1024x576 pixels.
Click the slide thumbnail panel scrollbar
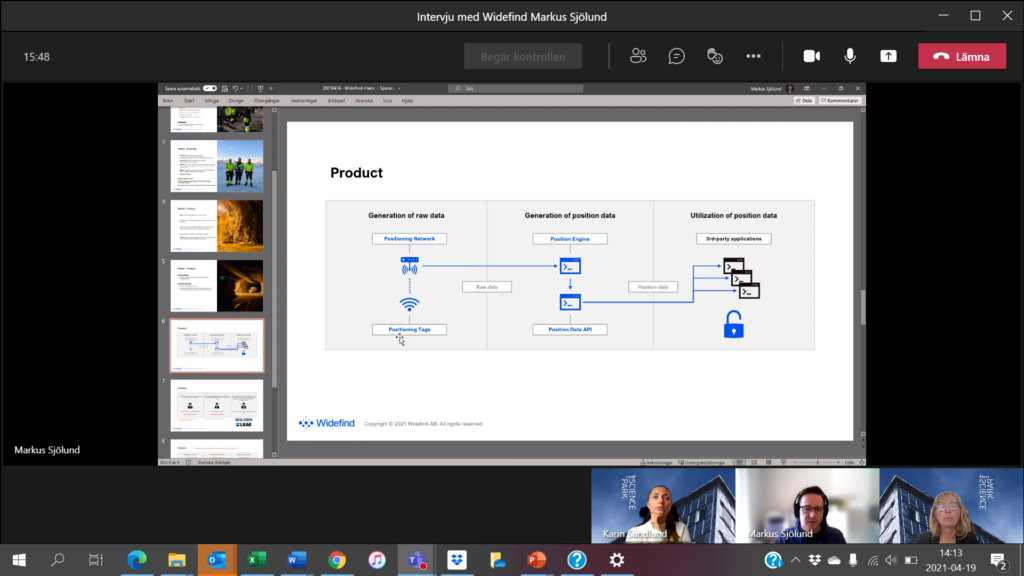tap(274, 281)
